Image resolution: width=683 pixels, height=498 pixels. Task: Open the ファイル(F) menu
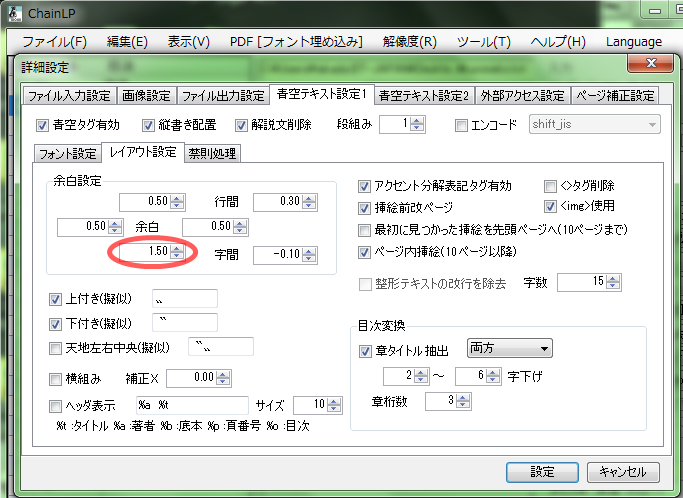tap(54, 42)
